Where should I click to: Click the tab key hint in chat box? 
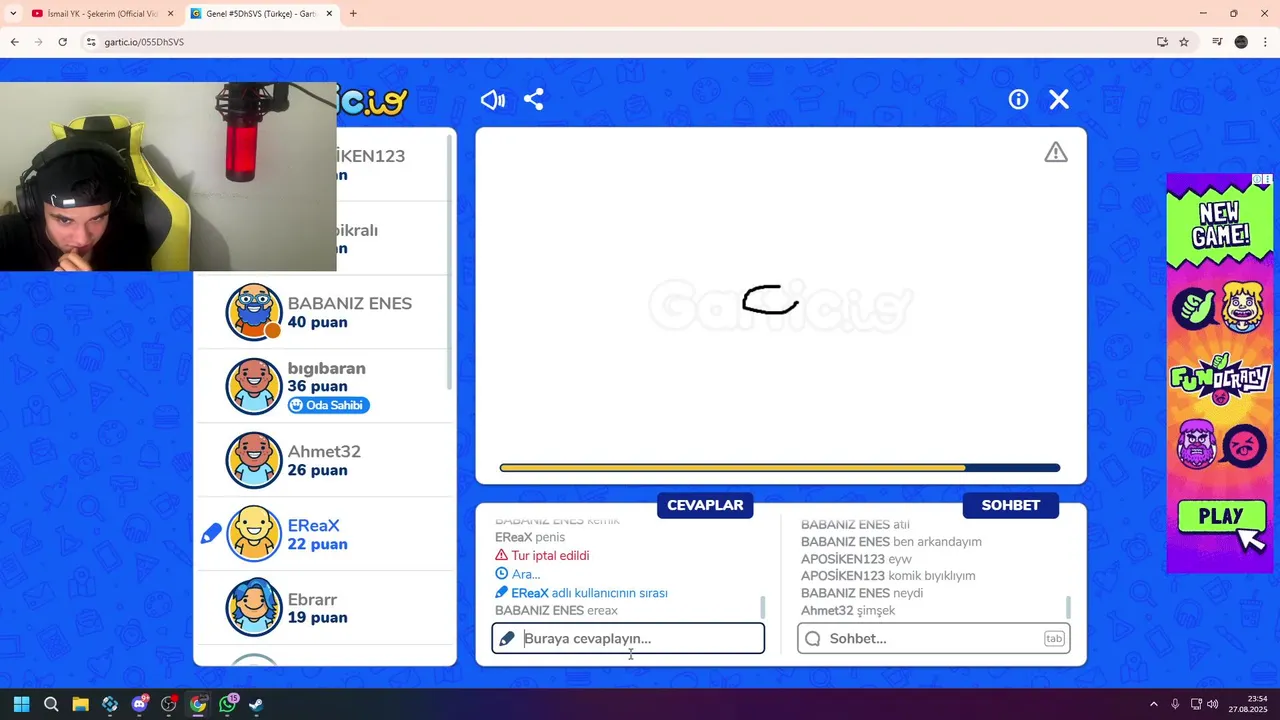coord(1054,638)
